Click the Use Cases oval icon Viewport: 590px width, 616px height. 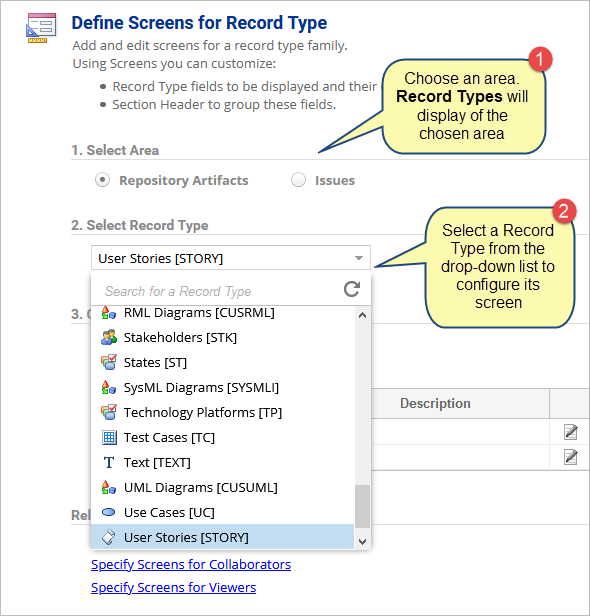point(108,512)
